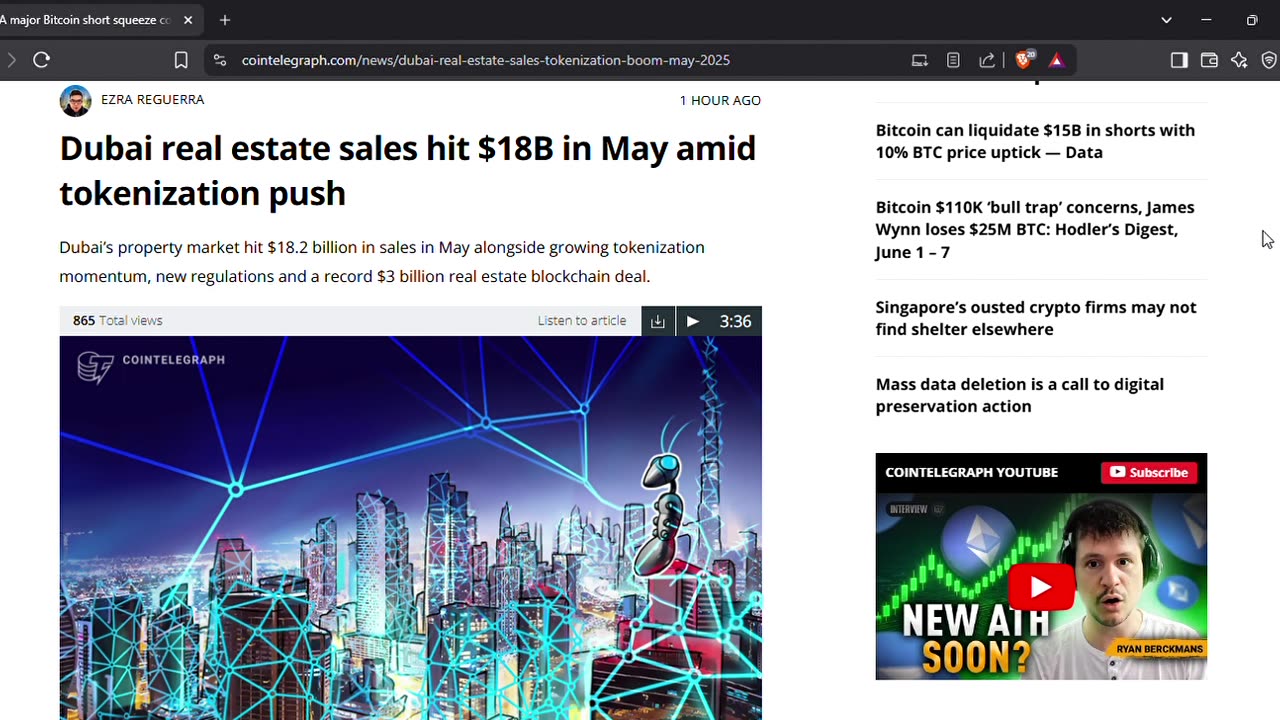This screenshot has width=1280, height=720.
Task: Download the article audio
Action: [x=657, y=321]
